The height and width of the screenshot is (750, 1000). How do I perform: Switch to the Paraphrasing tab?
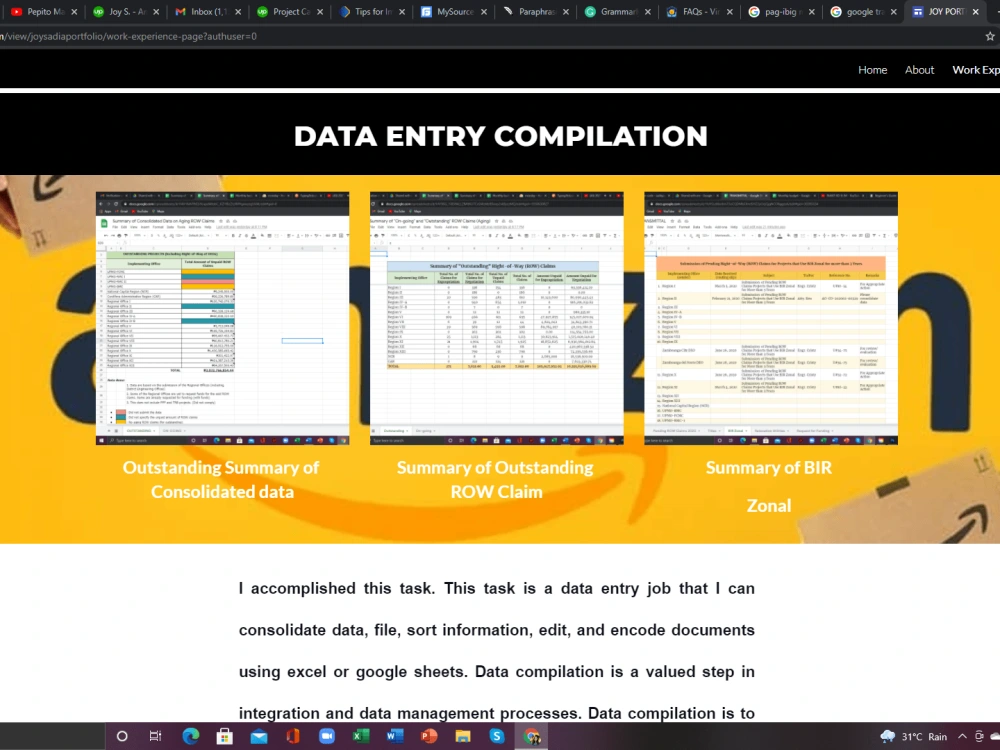tap(530, 11)
